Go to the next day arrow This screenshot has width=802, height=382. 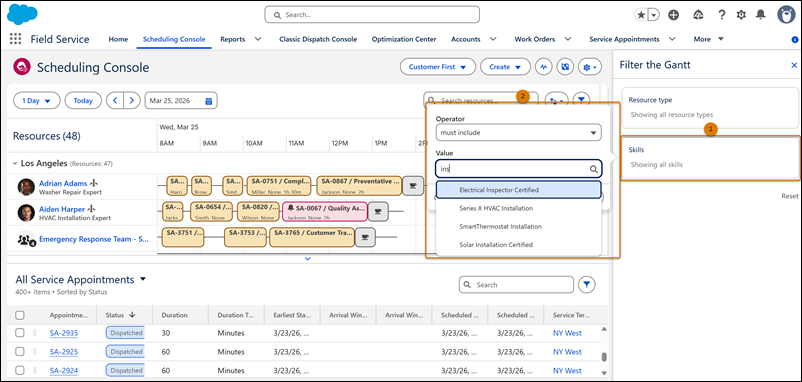(x=131, y=101)
